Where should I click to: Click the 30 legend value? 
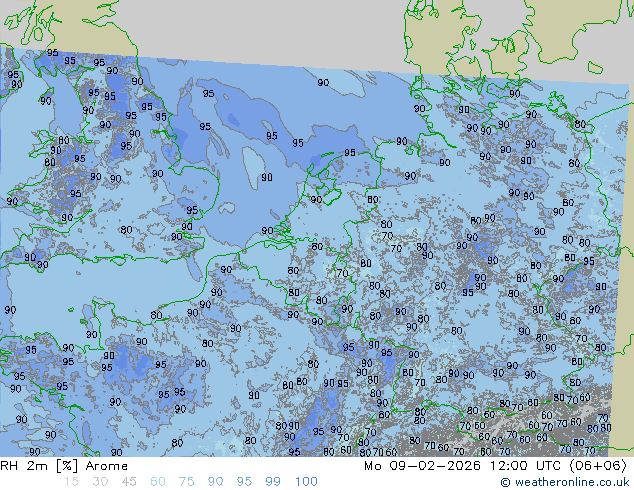click(x=100, y=482)
